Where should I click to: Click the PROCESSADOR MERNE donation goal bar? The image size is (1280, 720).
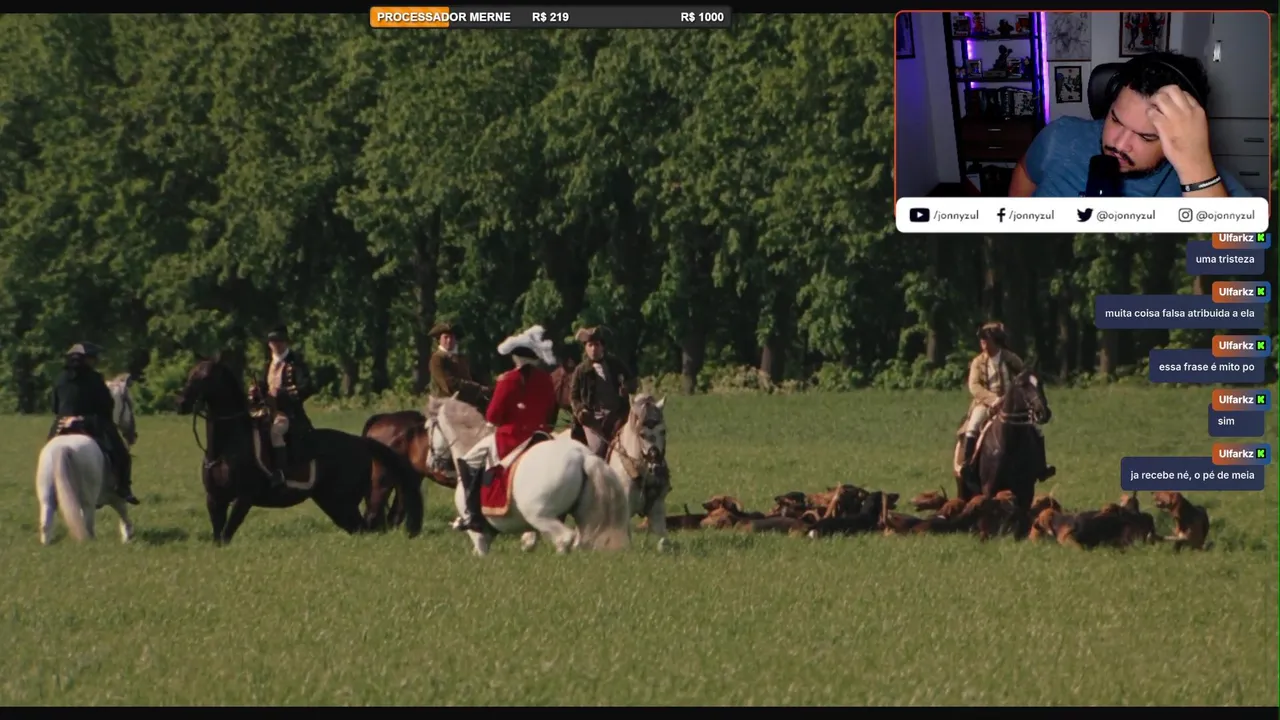tap(549, 17)
